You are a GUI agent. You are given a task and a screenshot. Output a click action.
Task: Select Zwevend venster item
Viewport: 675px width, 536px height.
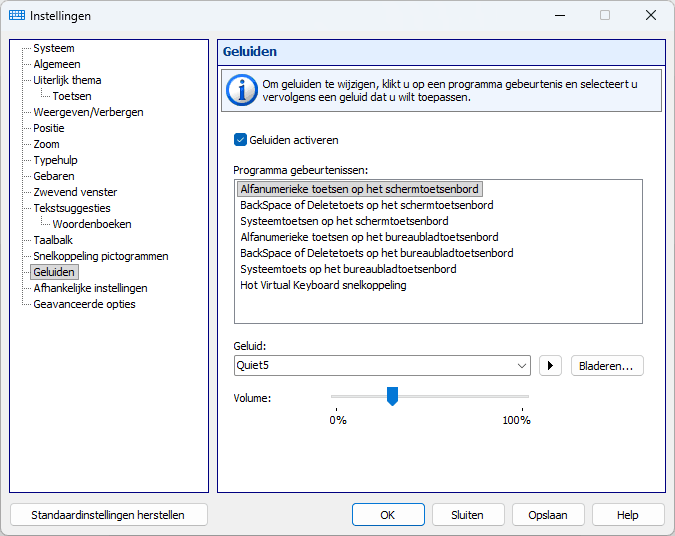[75, 192]
